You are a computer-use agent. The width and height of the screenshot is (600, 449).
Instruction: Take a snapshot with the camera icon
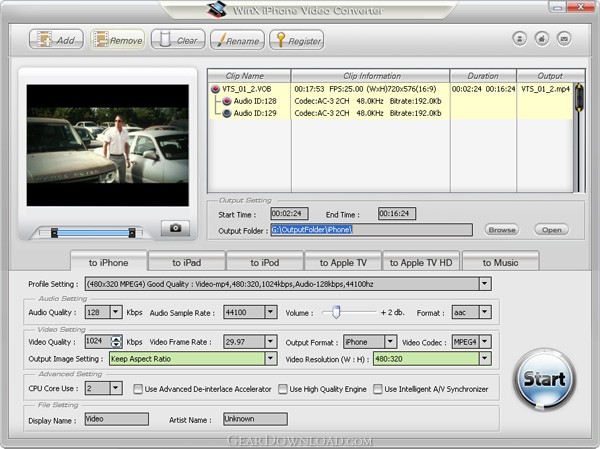[x=175, y=228]
